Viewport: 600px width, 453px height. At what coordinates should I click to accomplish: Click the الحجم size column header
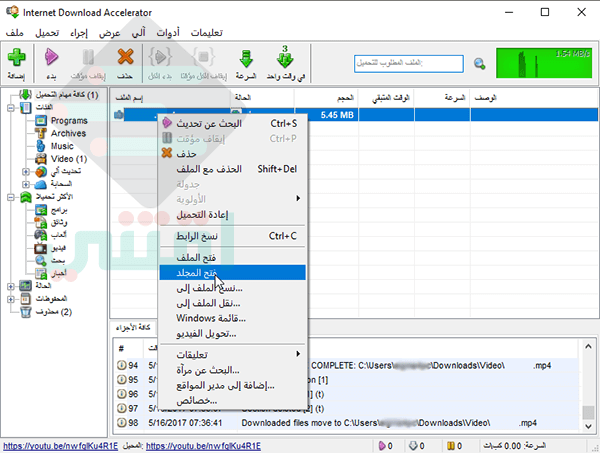(x=326, y=98)
